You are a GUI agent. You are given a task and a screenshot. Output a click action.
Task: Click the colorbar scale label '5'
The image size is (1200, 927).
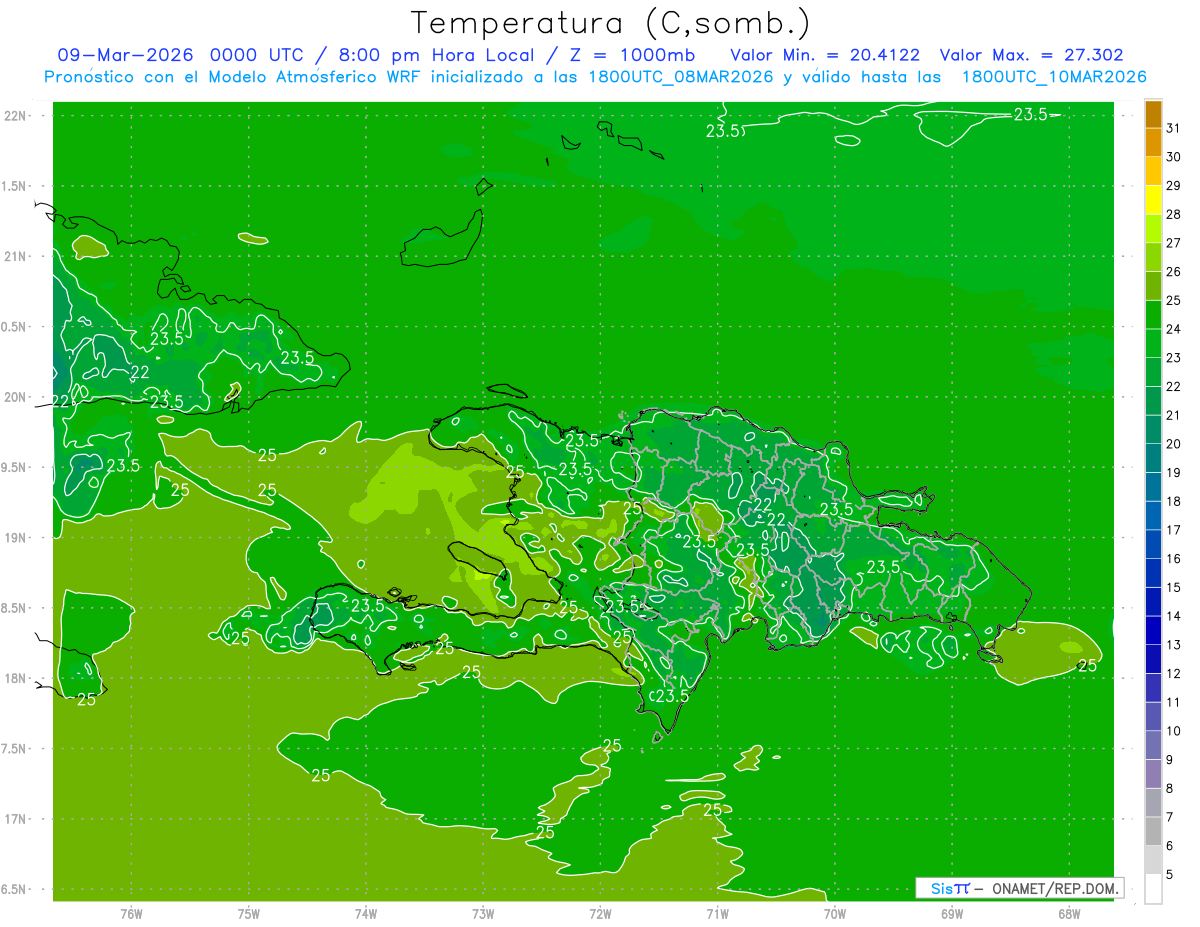click(x=1170, y=874)
